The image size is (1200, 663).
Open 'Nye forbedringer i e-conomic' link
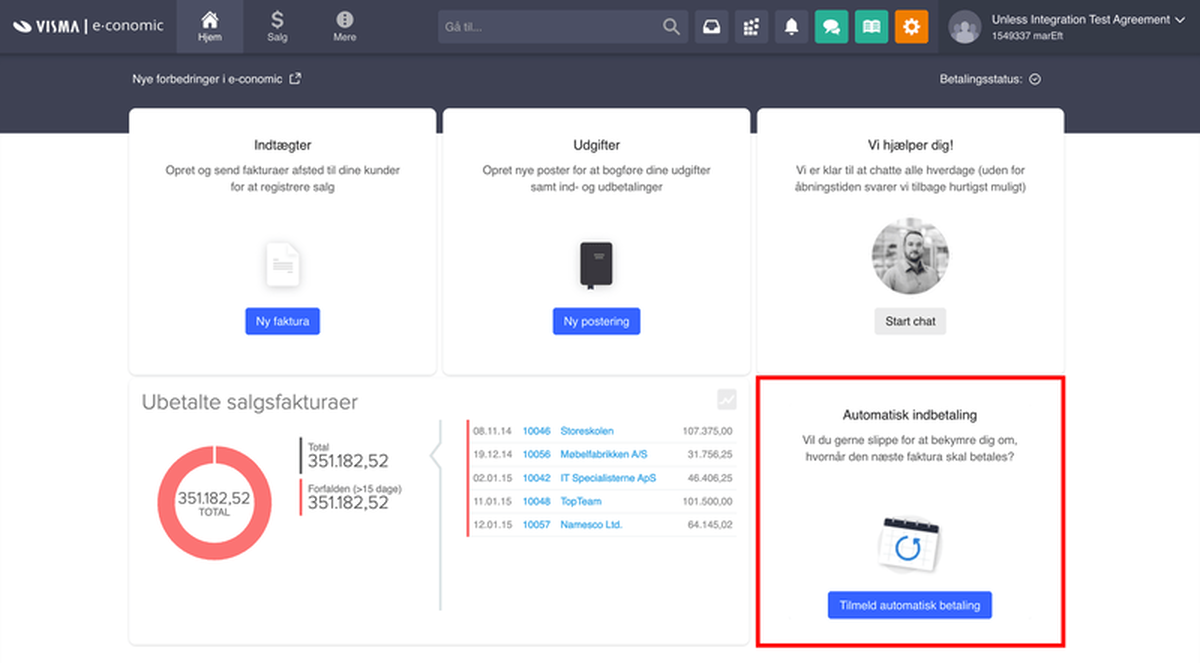coord(216,79)
